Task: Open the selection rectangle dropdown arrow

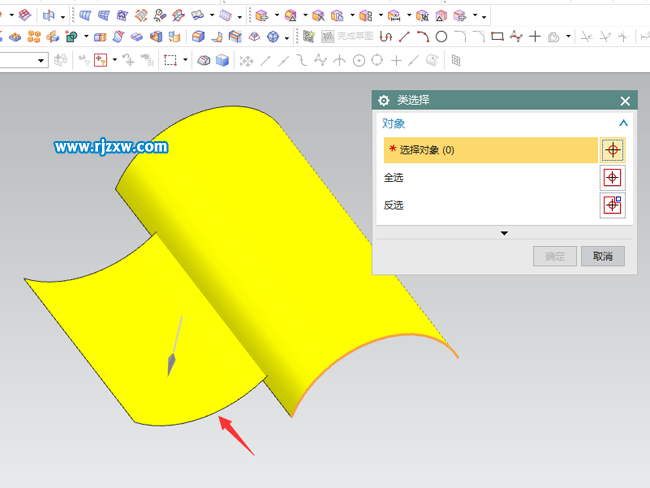Action: point(185,60)
